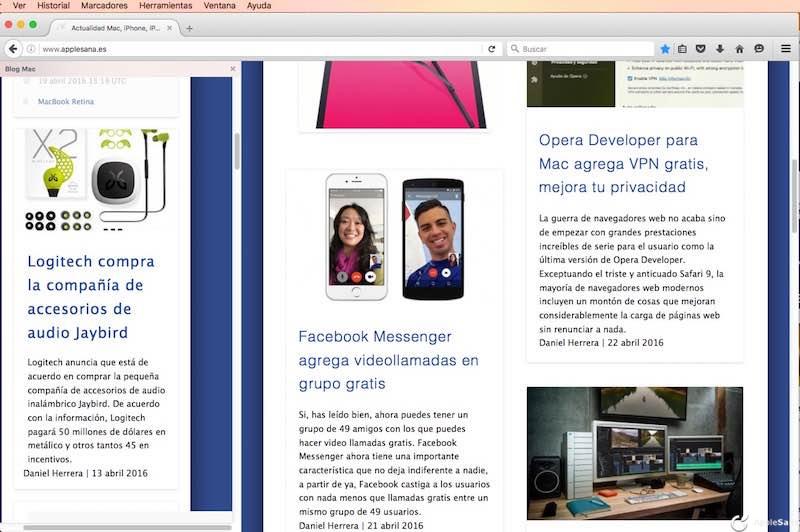Click the 'Daniel Herrera | 21 abril 2016' byline
The width and height of the screenshot is (800, 532).
[361, 525]
